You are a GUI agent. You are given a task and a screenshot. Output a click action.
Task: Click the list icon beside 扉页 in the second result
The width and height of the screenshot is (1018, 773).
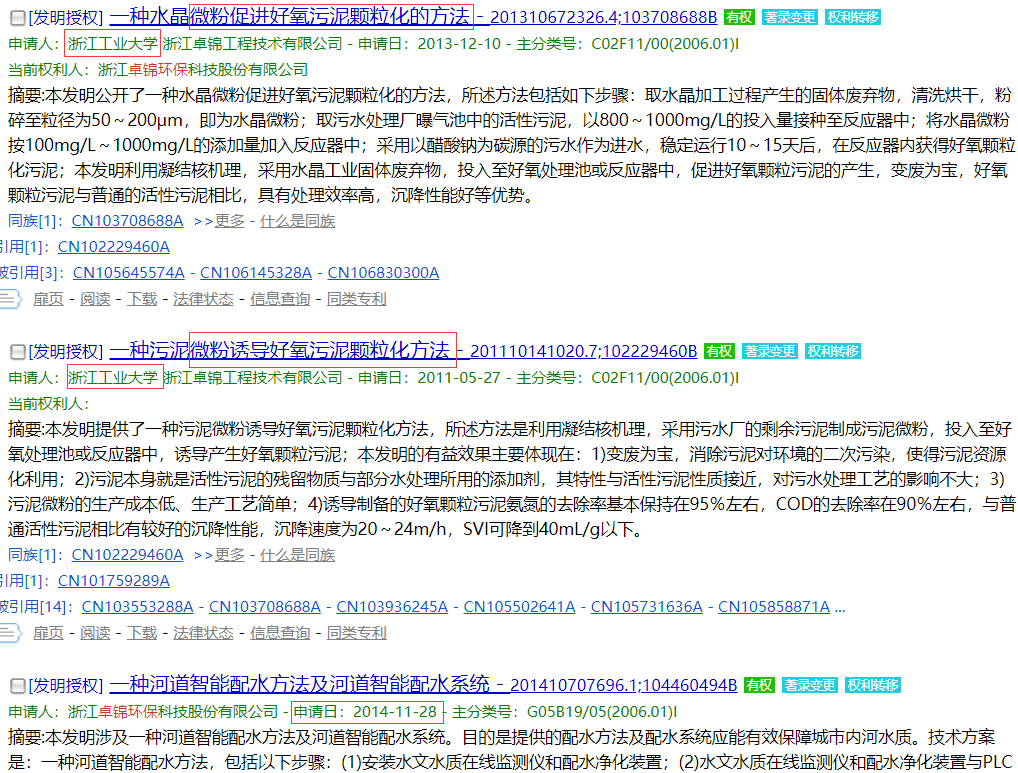pos(10,633)
